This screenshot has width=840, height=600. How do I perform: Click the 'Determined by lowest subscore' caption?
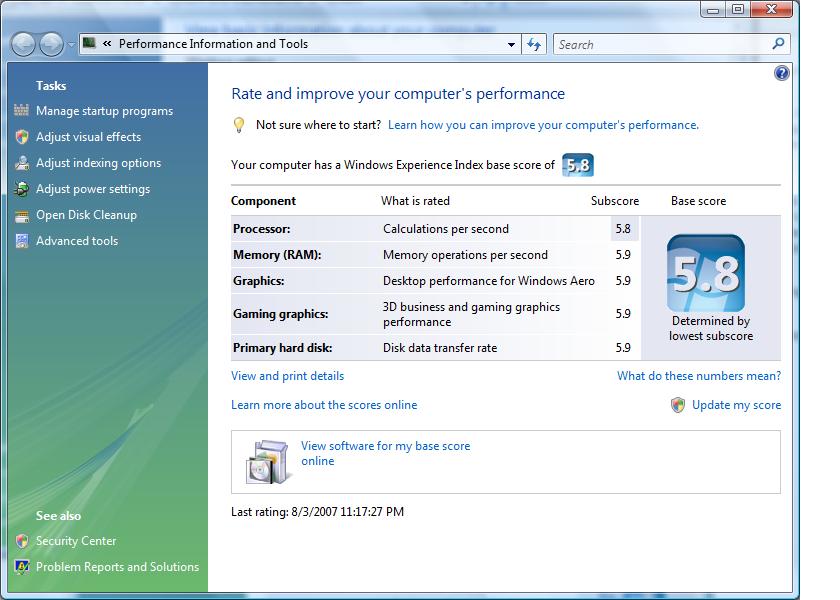coord(711,328)
